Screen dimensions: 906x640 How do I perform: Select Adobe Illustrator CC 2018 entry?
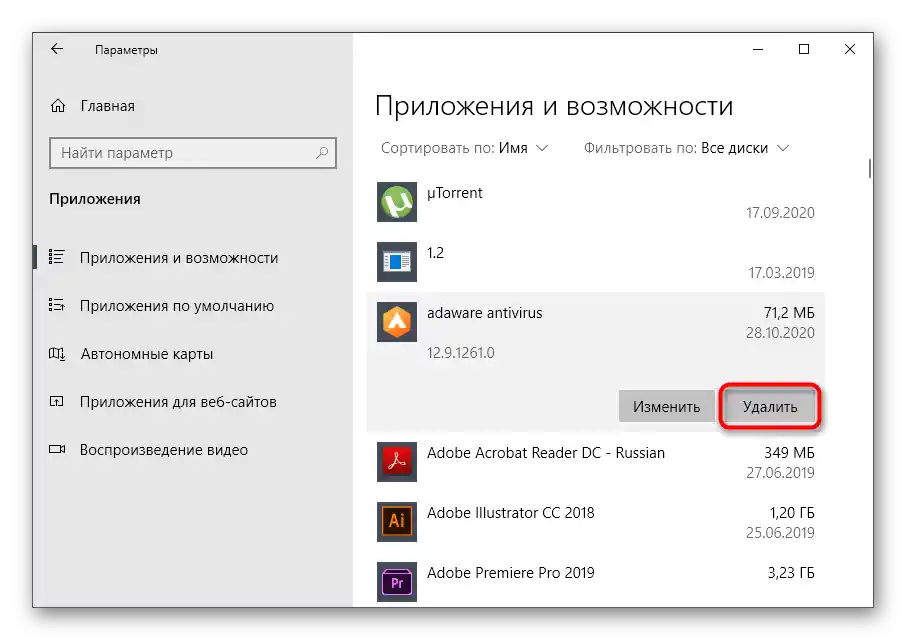(510, 512)
